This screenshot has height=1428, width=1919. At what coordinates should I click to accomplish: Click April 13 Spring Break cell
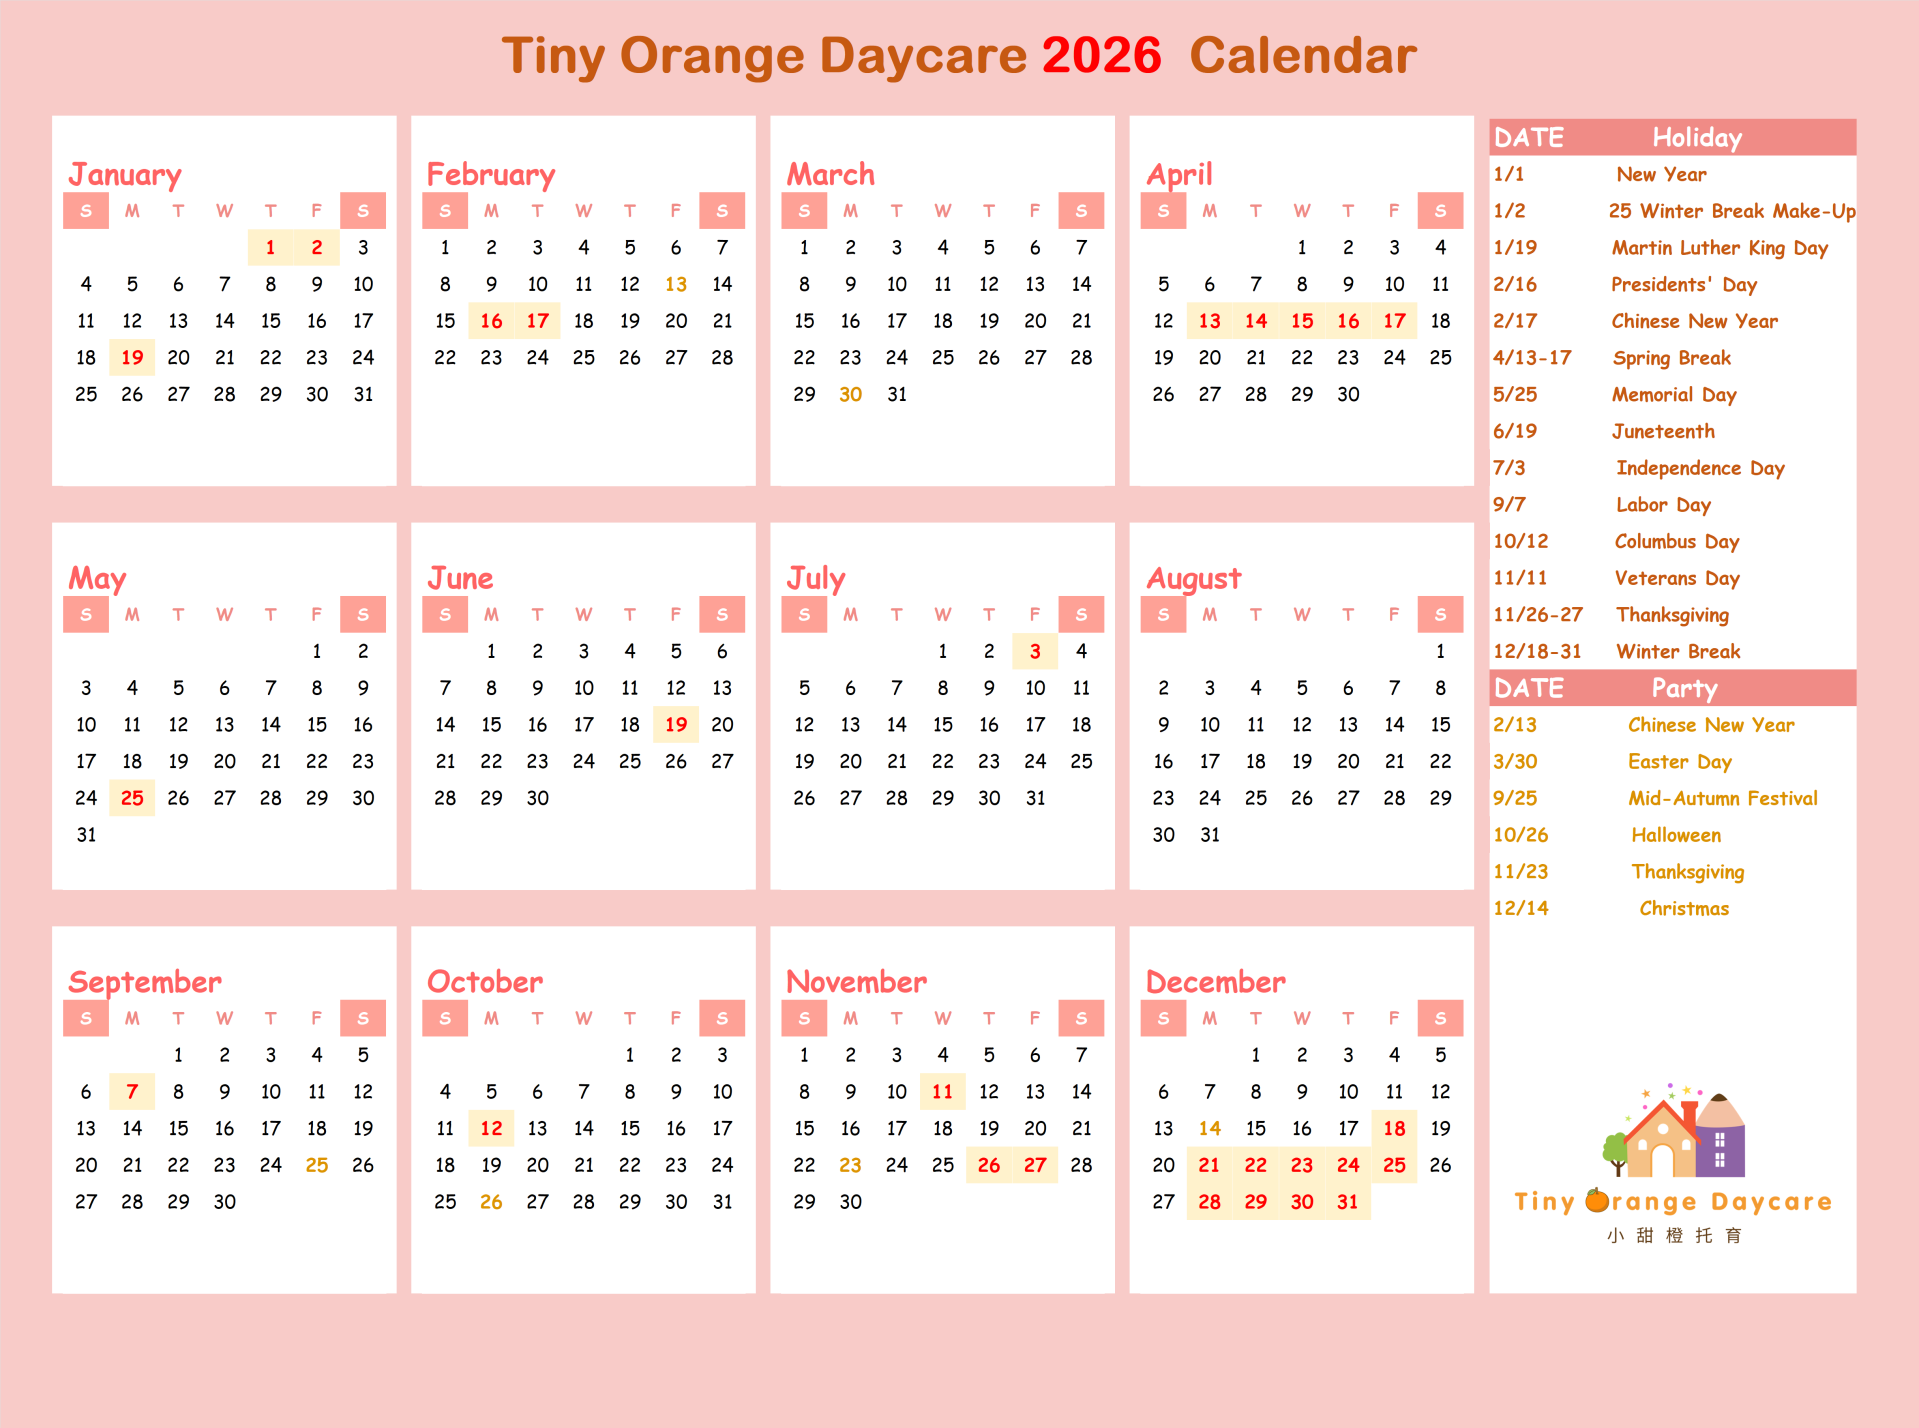point(1209,321)
